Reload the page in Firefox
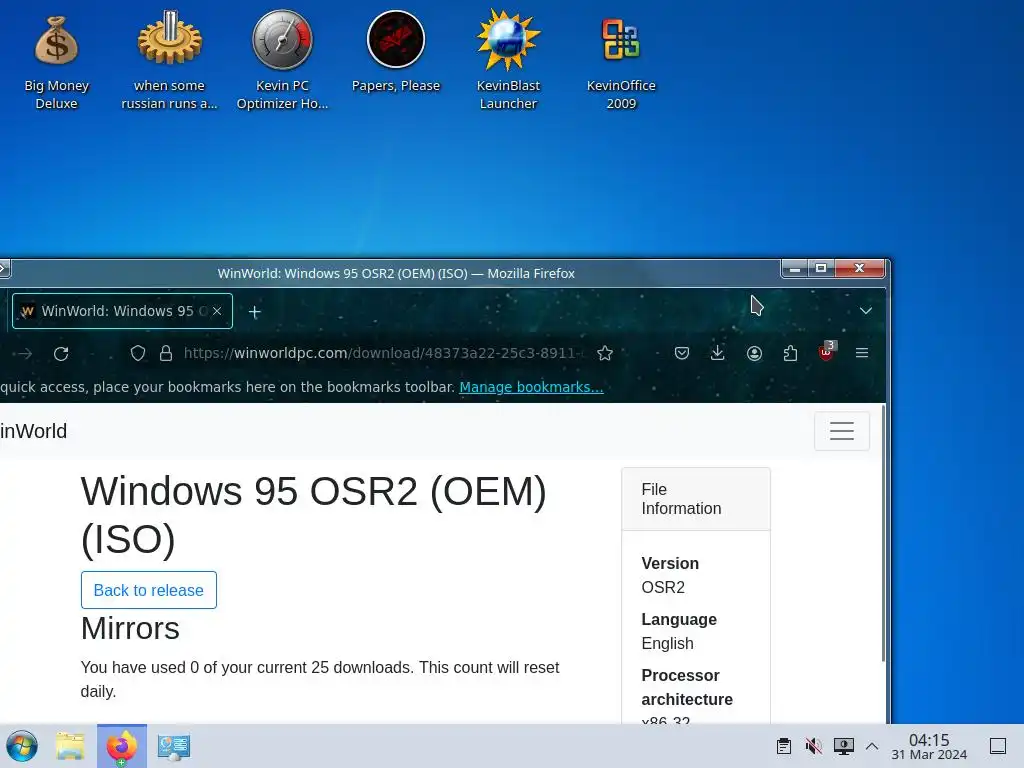Viewport: 1024px width, 768px height. pos(61,353)
